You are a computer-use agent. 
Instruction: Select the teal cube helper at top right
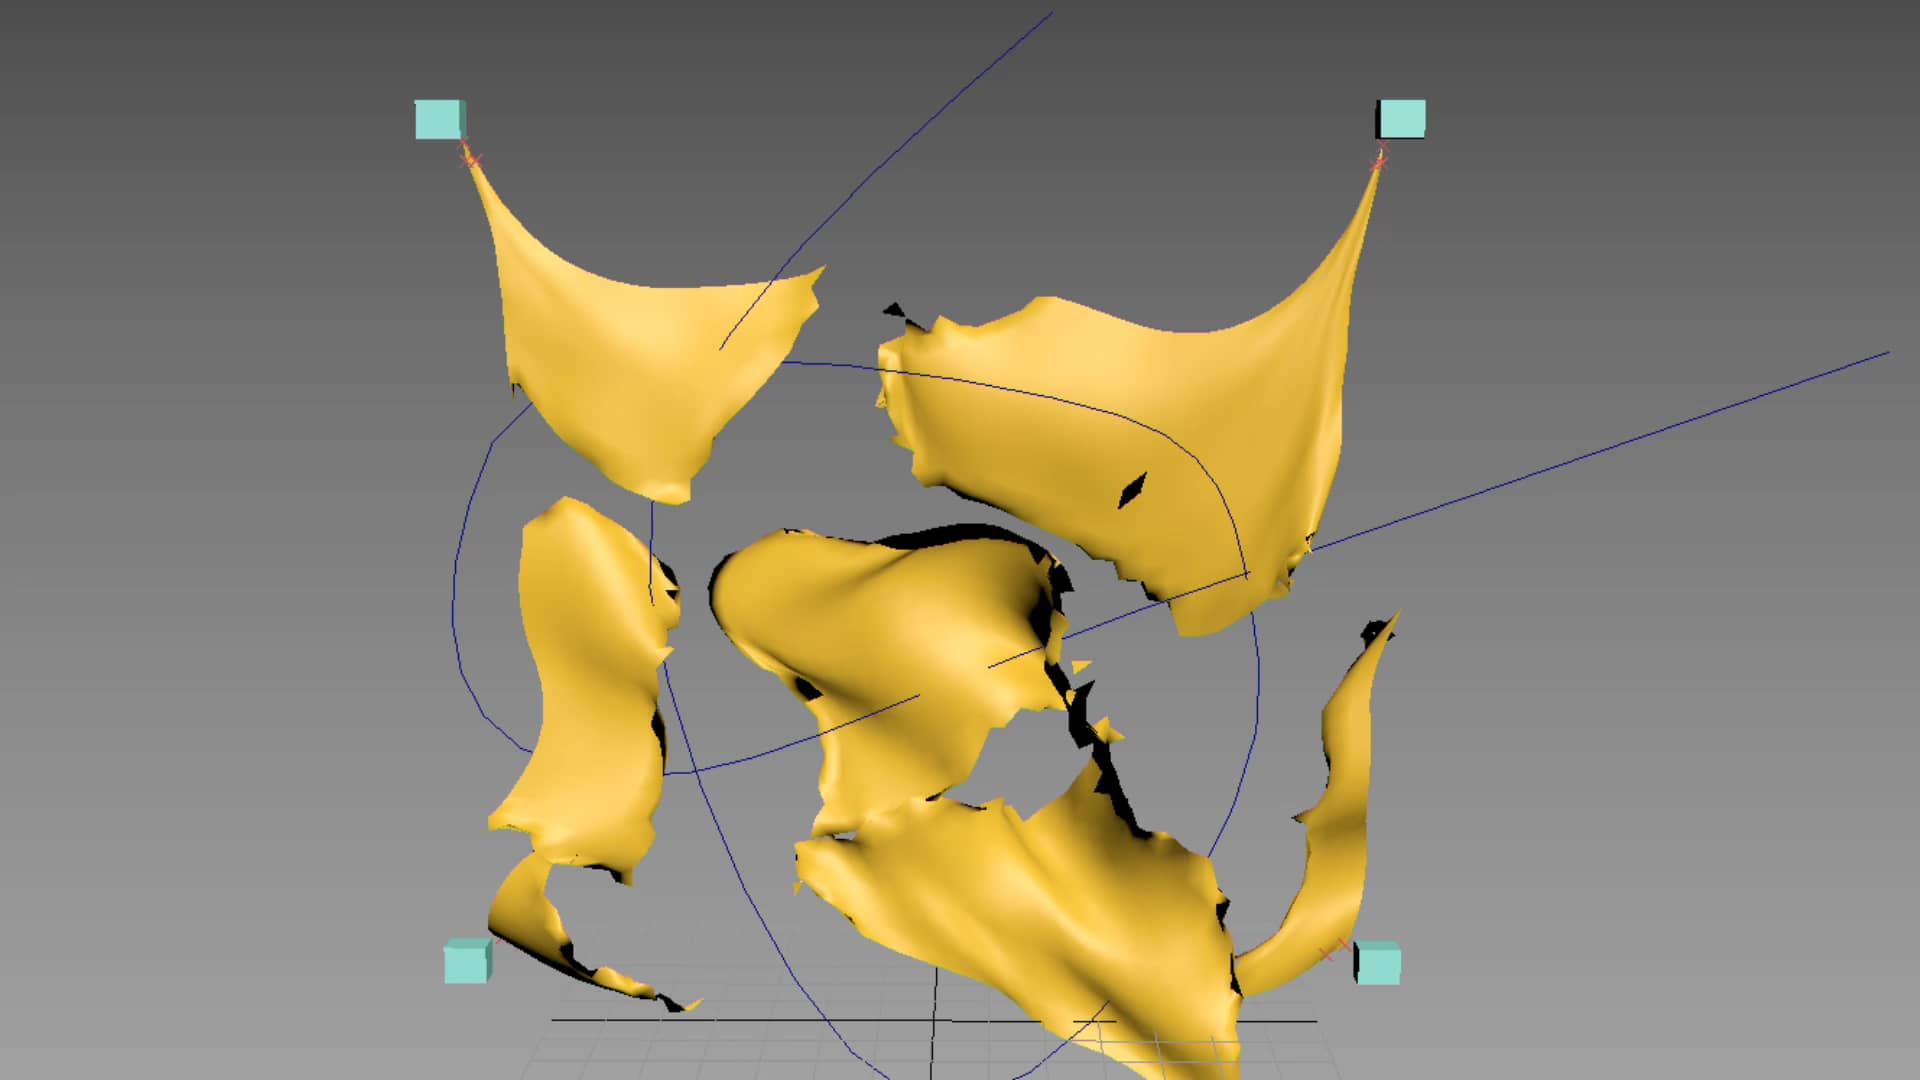coord(1401,119)
